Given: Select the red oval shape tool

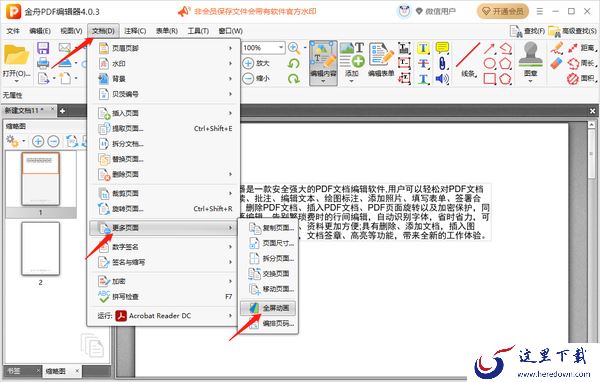Looking at the screenshot, I should (490, 64).
